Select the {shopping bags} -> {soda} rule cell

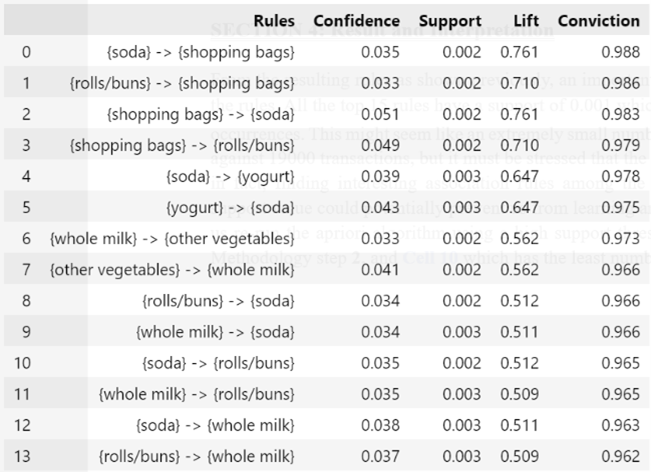point(201,115)
